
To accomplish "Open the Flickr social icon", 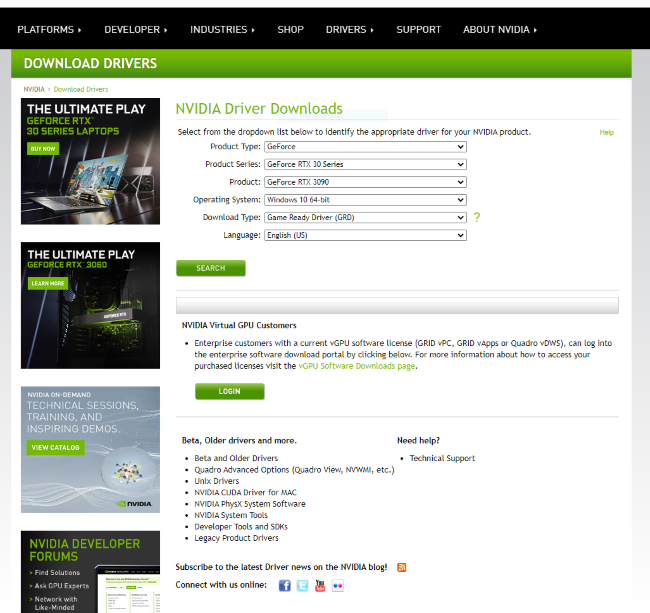I will (338, 586).
